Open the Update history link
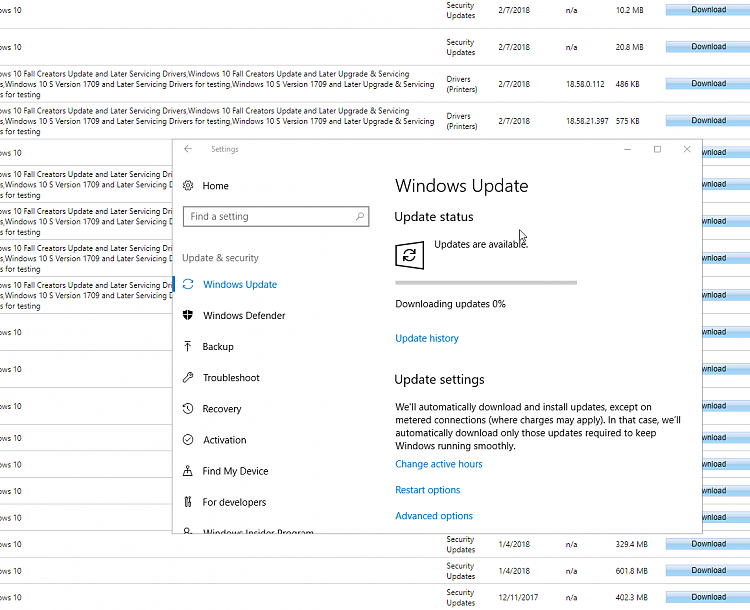The image size is (750, 610). 427,338
